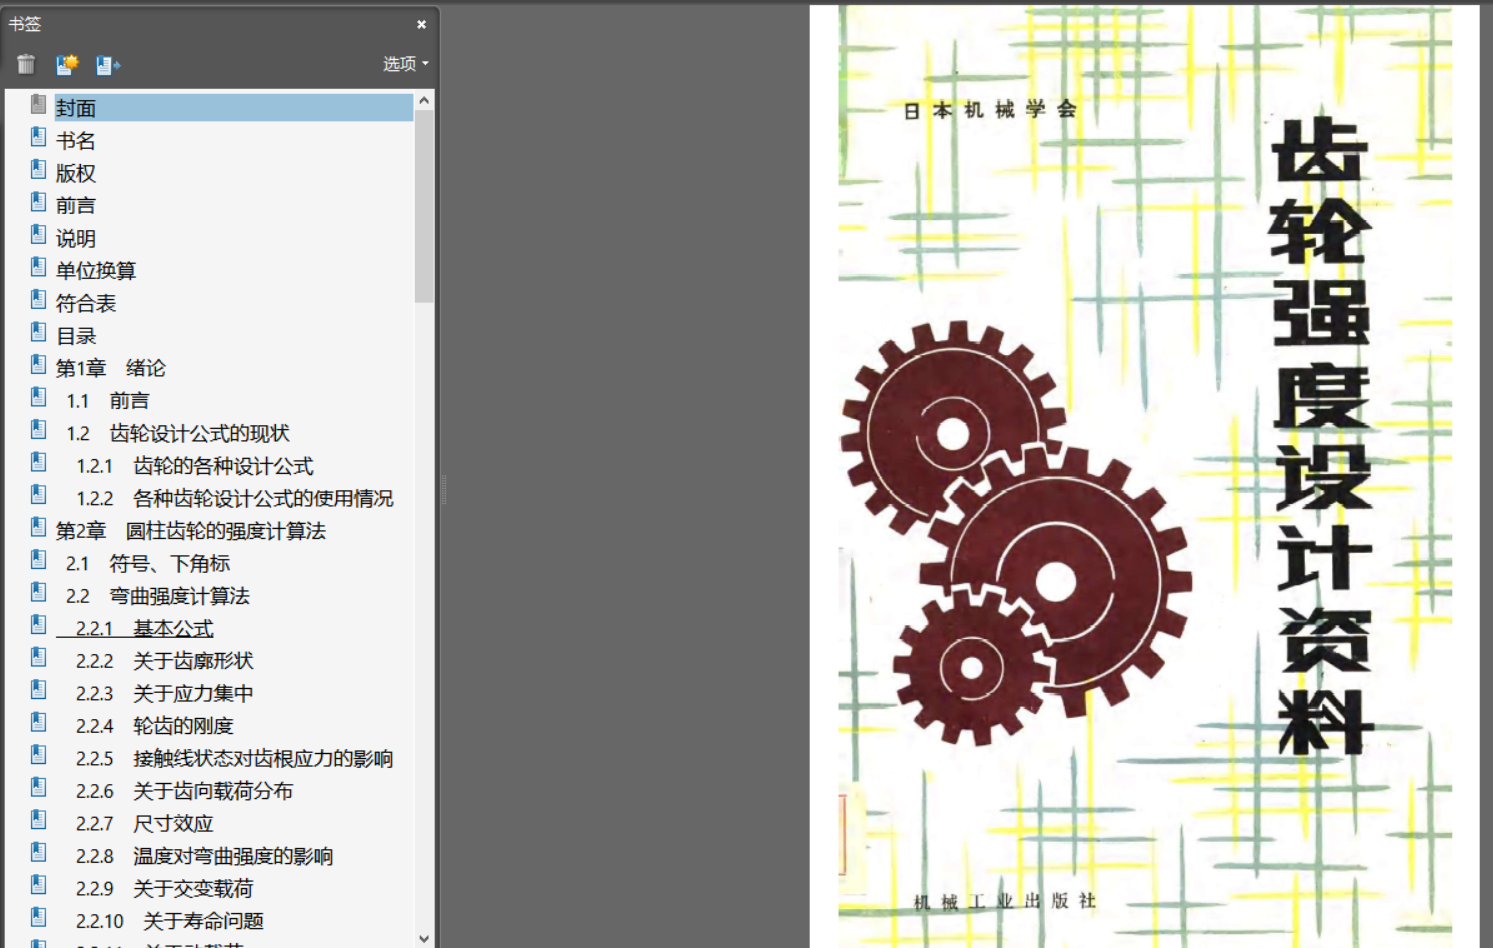This screenshot has width=1493, height=948.
Task: Click the gray bookmark icon beside 封面
Action: point(38,104)
